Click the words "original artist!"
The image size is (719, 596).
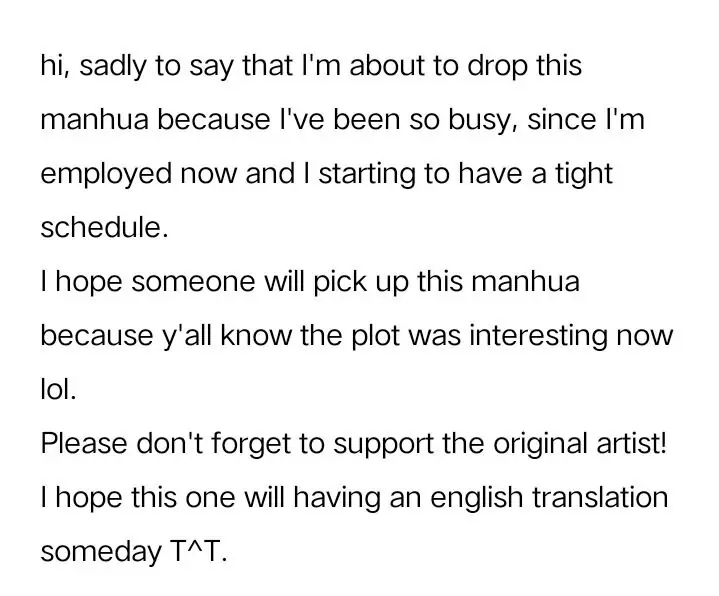[584, 443]
